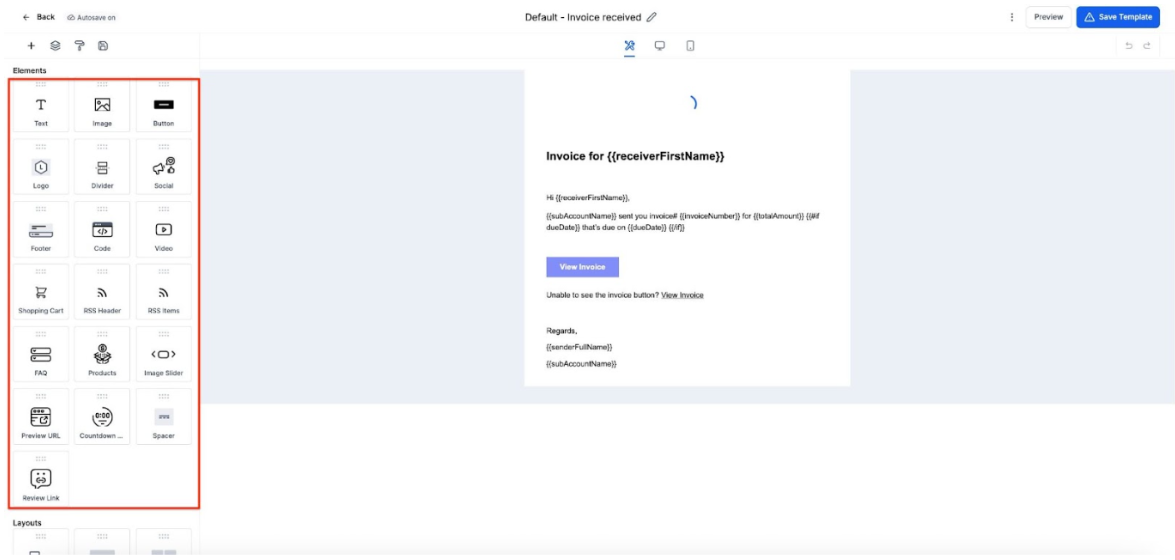Switch to mobile preview view

[x=690, y=46]
